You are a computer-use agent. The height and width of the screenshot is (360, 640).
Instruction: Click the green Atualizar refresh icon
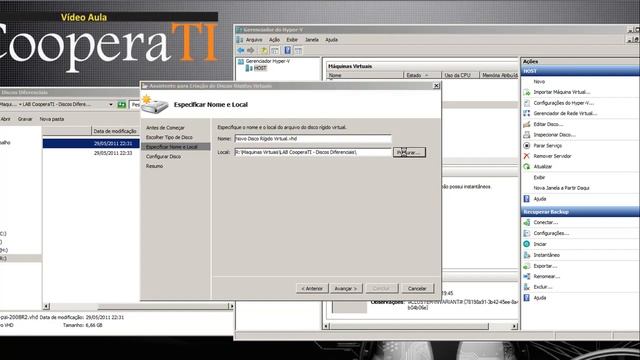tap(527, 167)
